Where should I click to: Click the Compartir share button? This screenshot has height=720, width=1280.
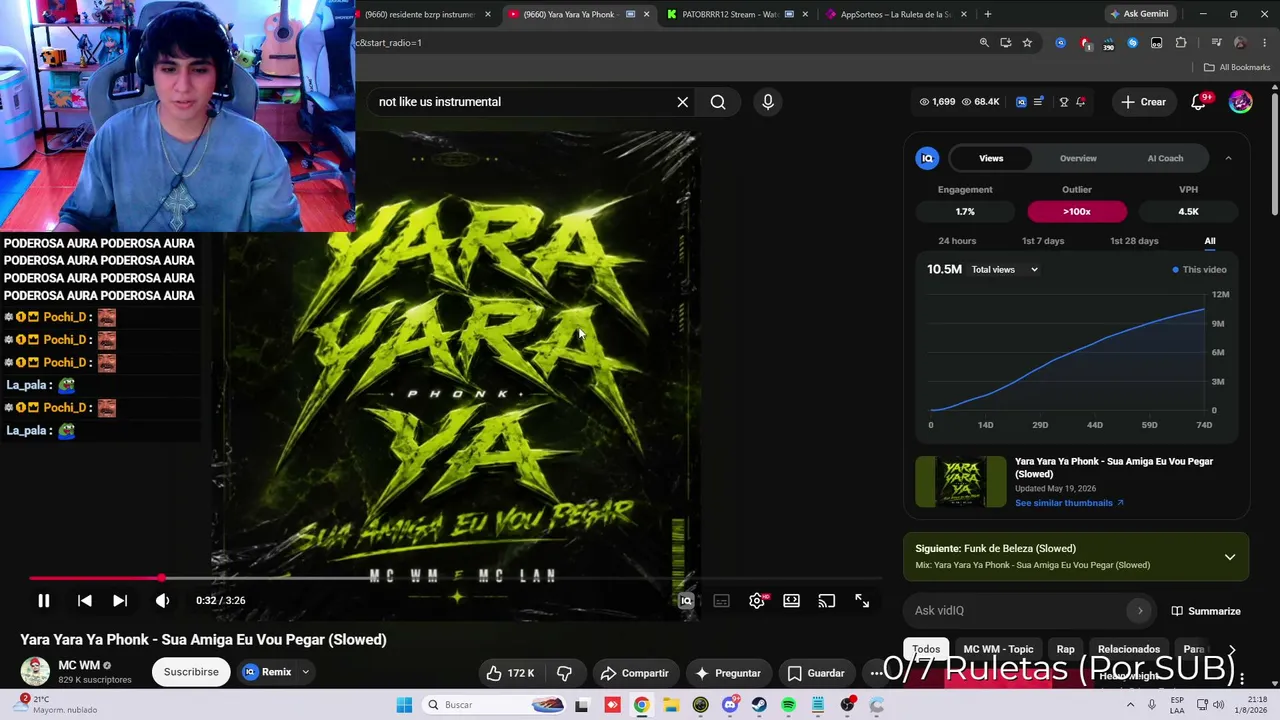point(634,674)
